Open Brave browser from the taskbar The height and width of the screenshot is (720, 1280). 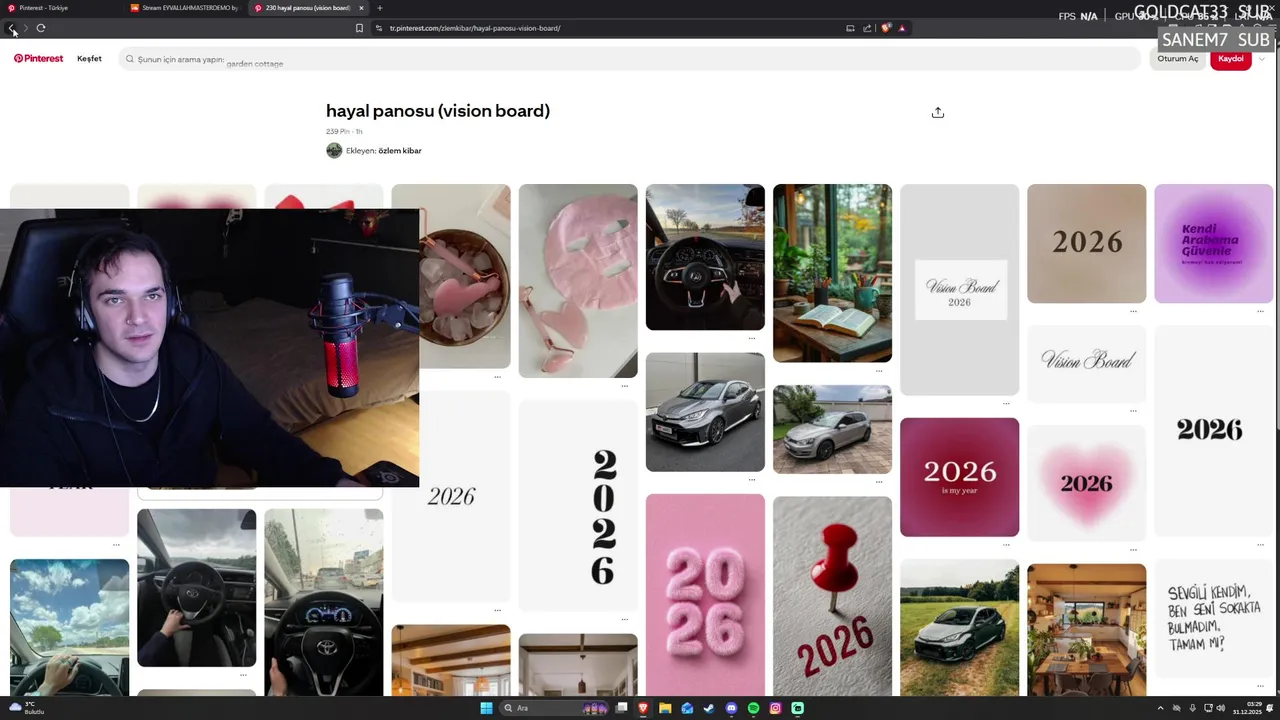(643, 708)
